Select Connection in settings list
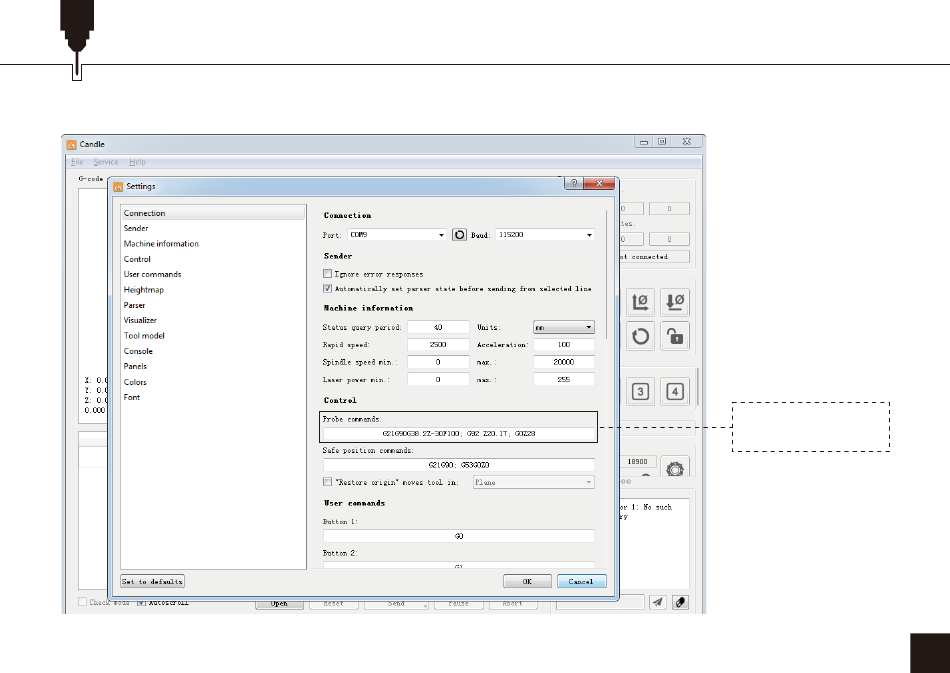 point(213,213)
